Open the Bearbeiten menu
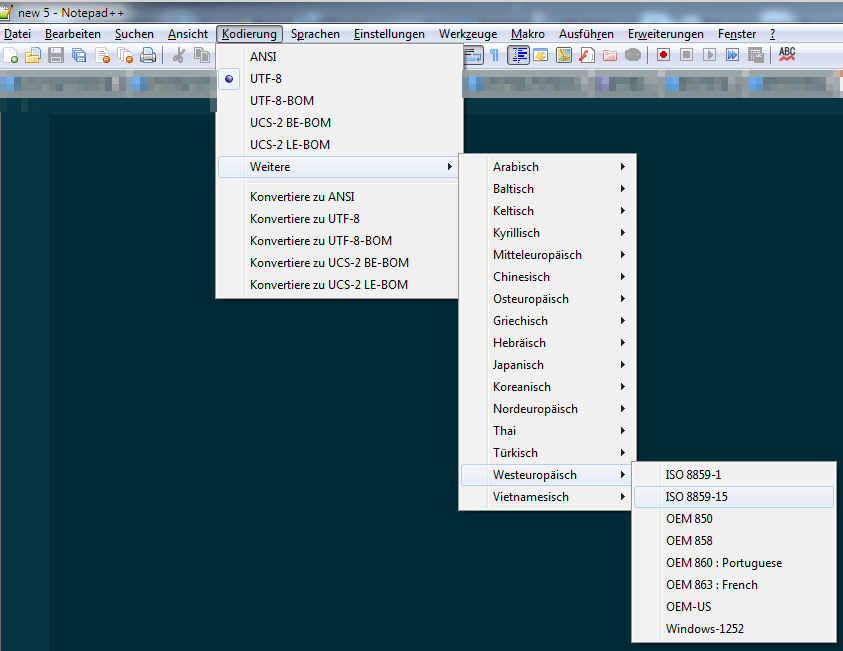The height and width of the screenshot is (651, 843). 73,34
